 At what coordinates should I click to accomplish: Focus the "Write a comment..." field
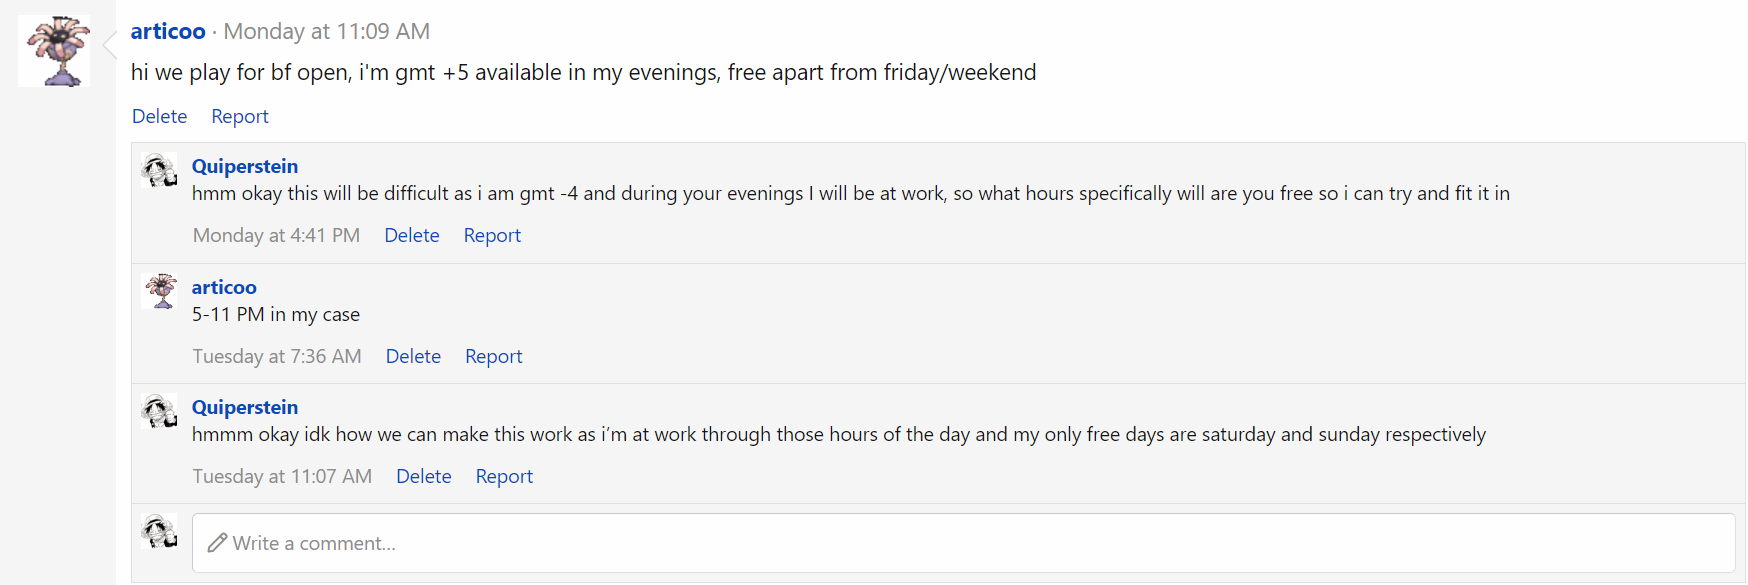[x=960, y=543]
